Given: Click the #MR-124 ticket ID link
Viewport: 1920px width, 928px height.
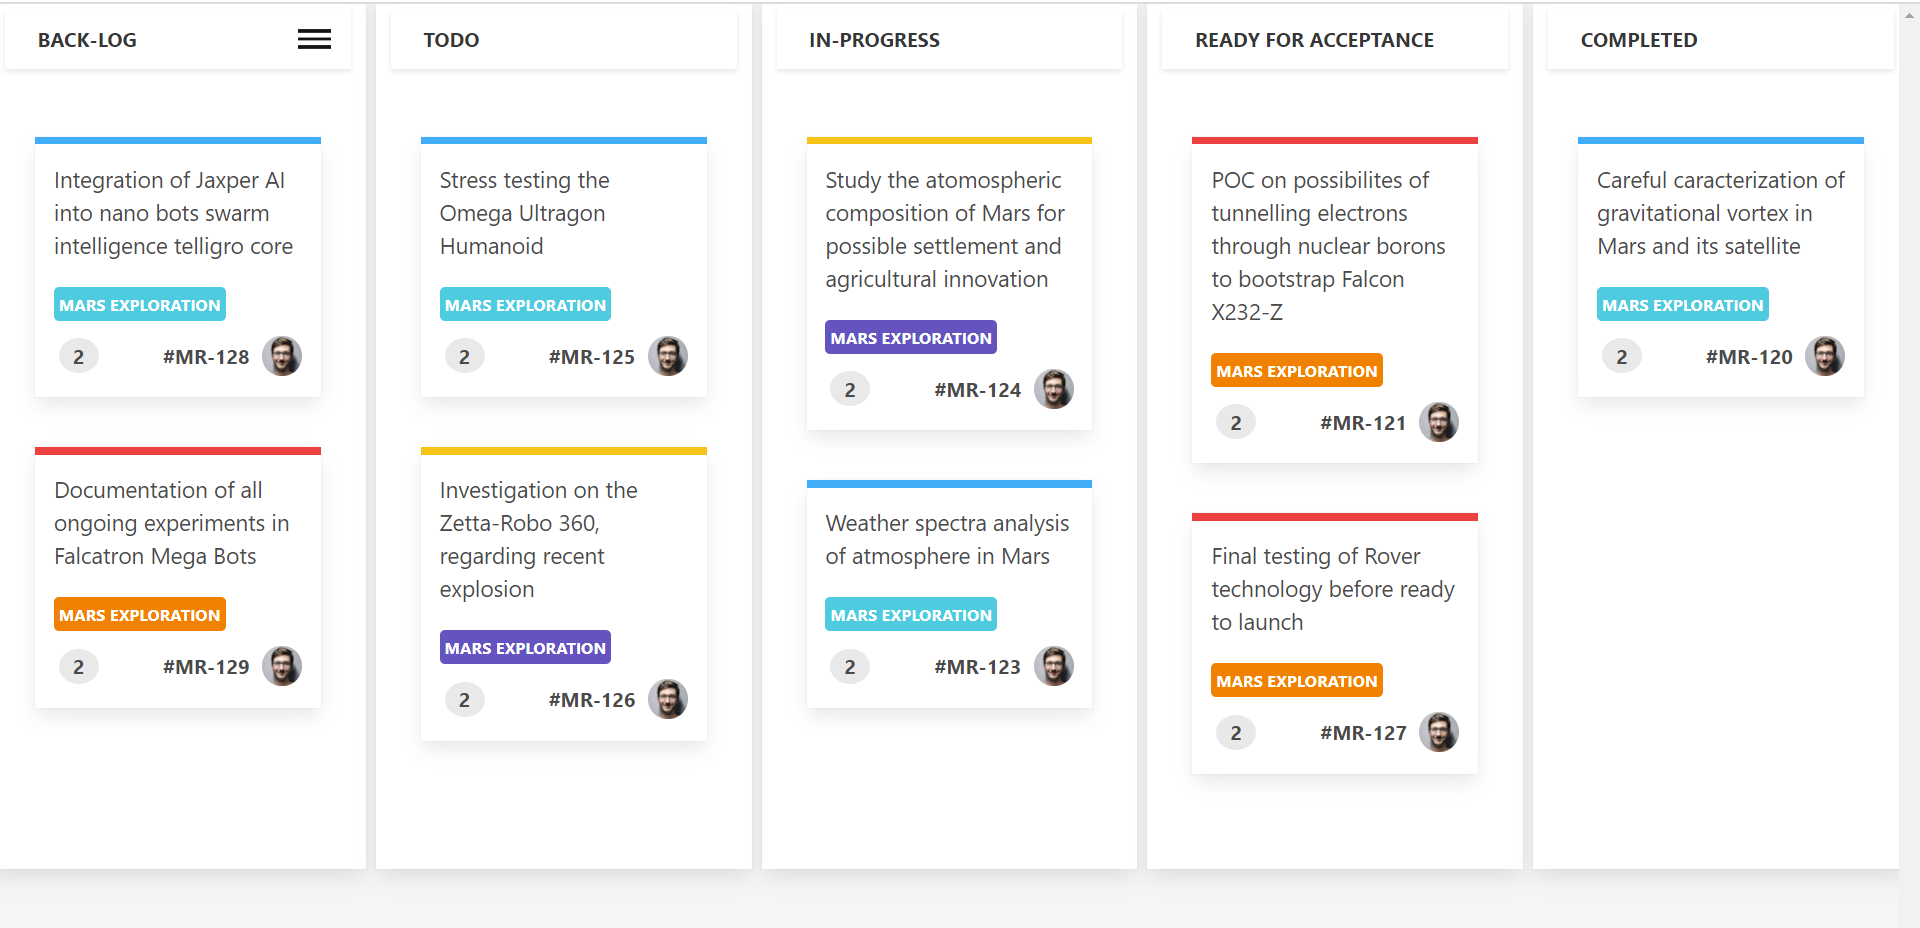Looking at the screenshot, I should pos(977,390).
